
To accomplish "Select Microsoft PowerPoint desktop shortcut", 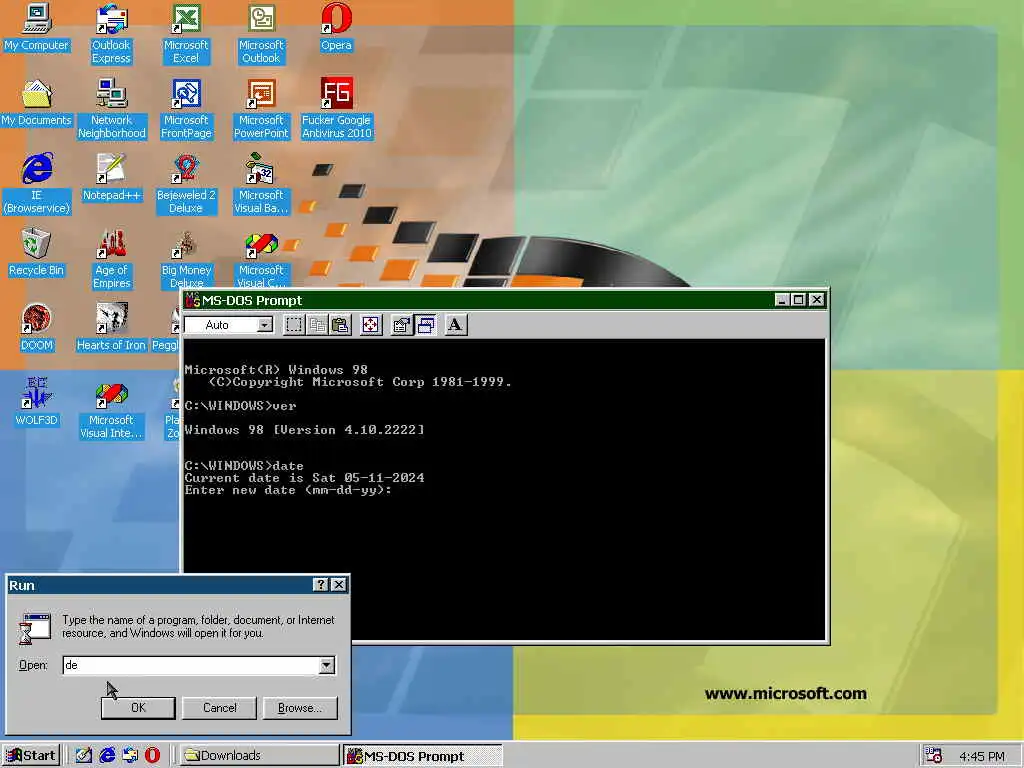I will (x=261, y=109).
